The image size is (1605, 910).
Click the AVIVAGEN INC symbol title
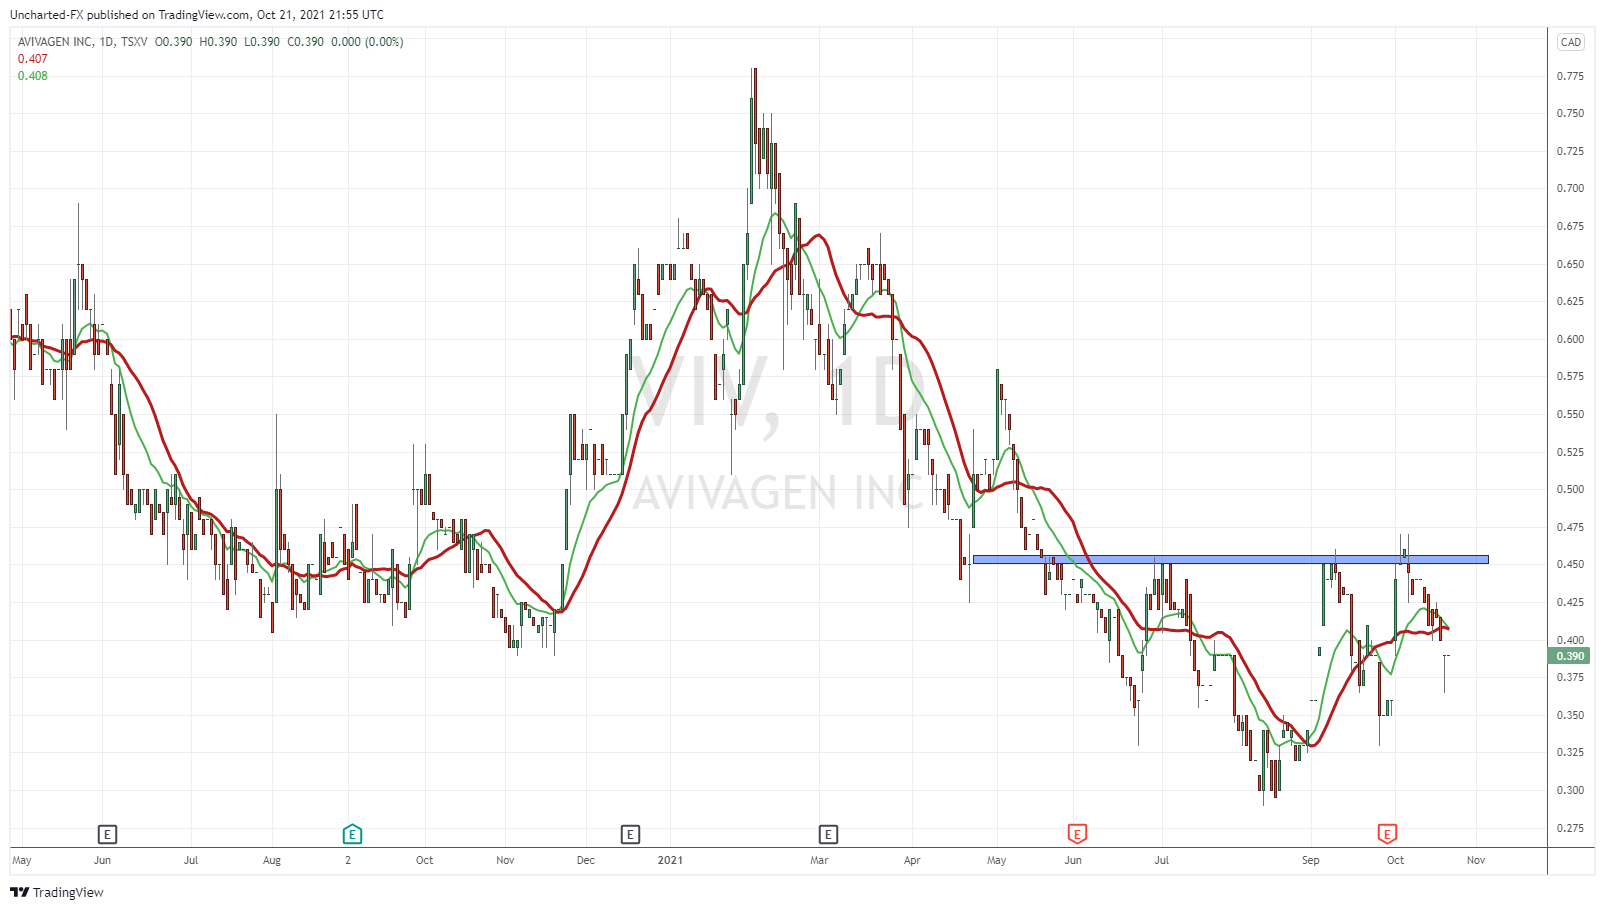55,42
